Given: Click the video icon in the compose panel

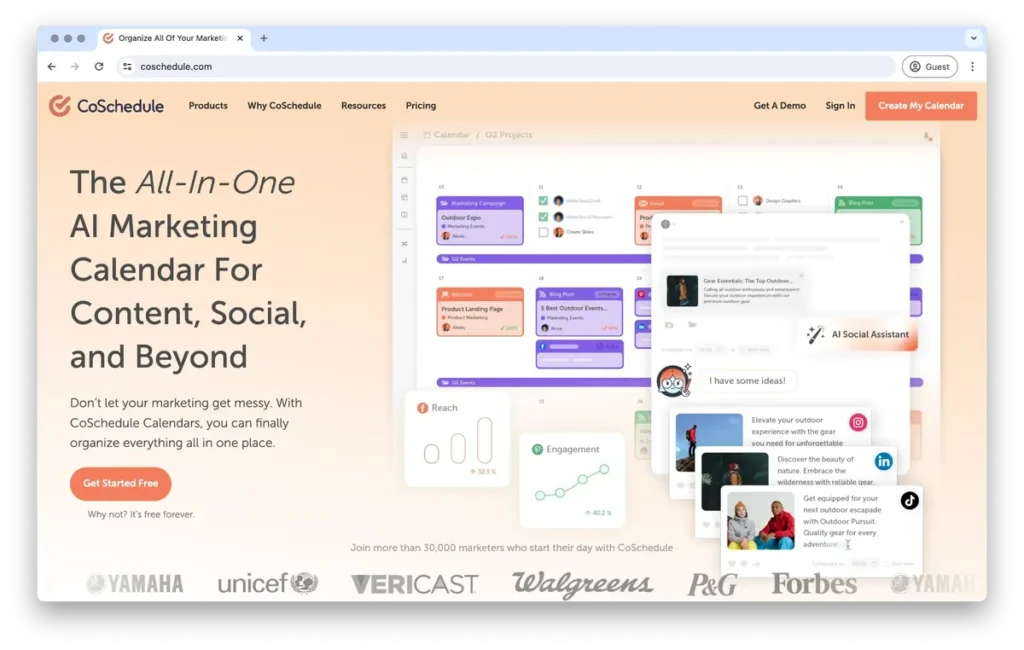Looking at the screenshot, I should [x=692, y=325].
